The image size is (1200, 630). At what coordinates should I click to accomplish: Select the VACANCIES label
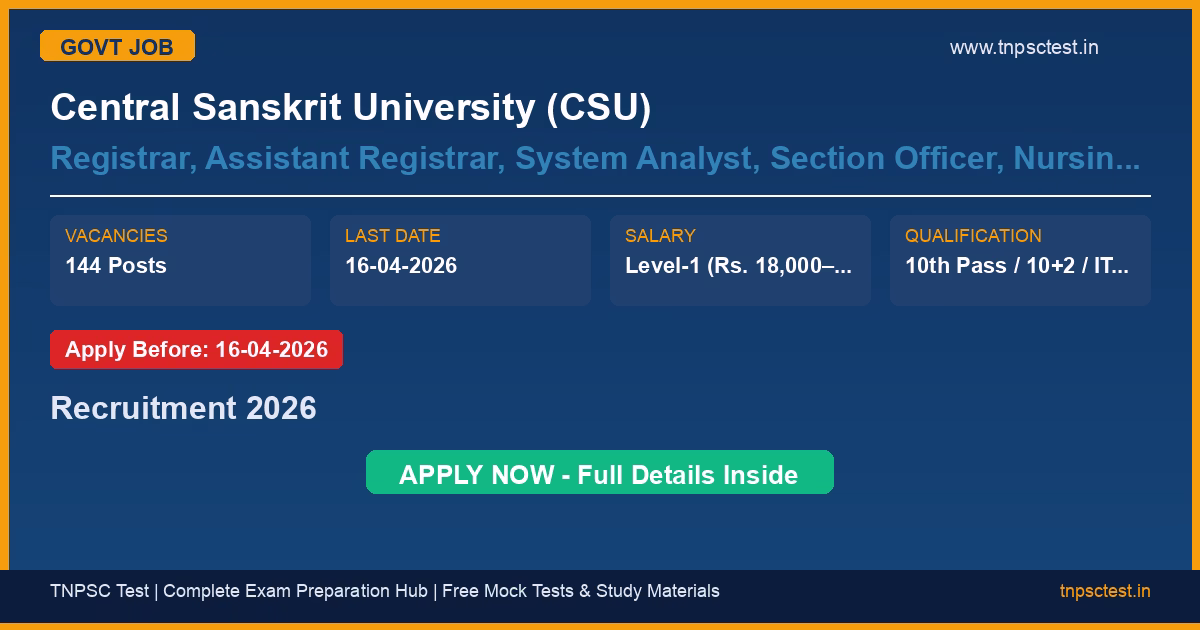116,236
